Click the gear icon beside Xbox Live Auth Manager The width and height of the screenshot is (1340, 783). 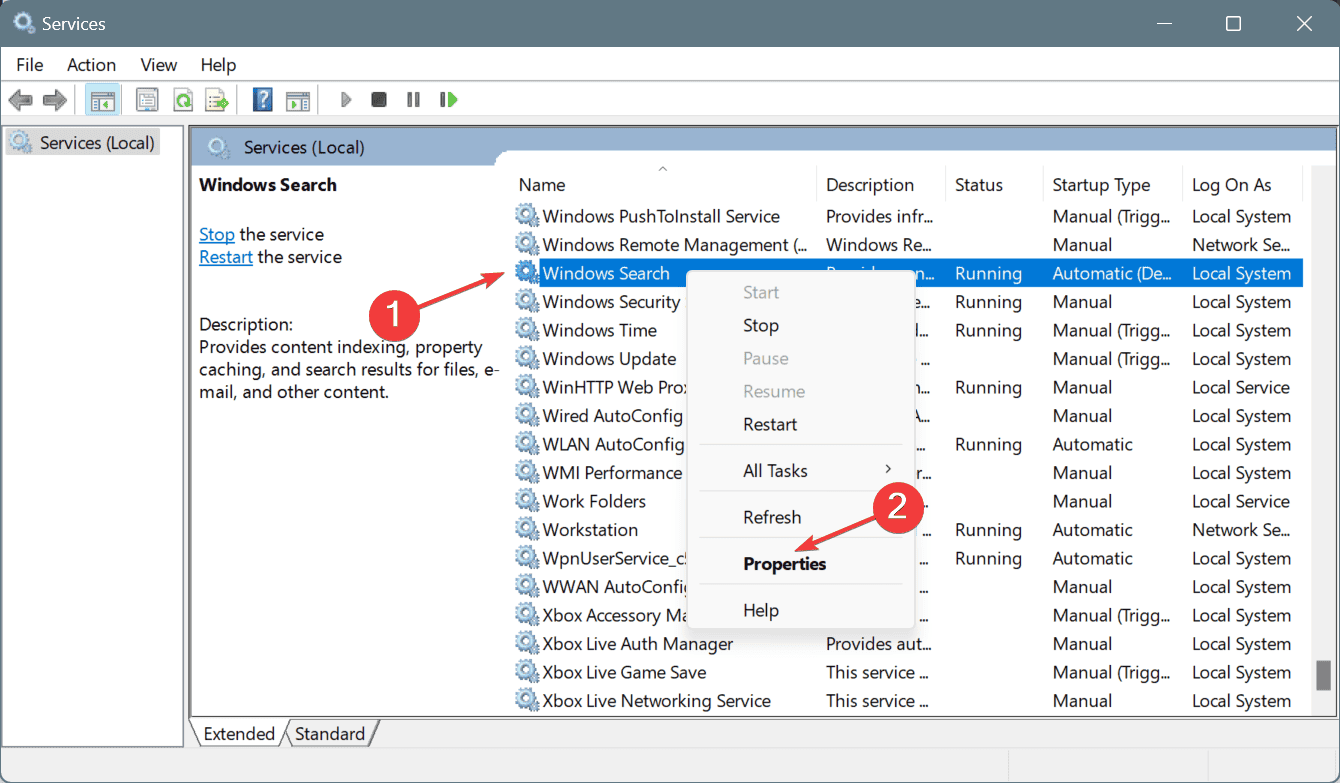pyautogui.click(x=526, y=644)
